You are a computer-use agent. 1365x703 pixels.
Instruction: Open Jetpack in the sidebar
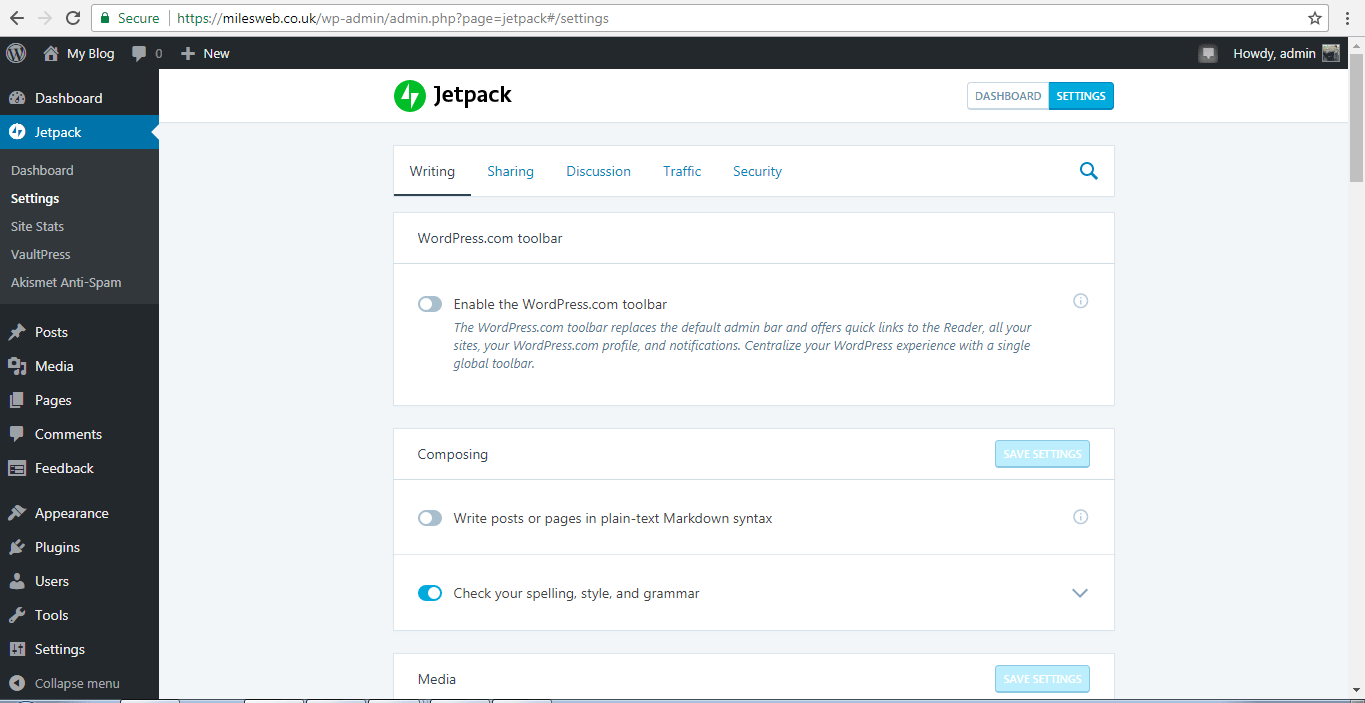click(x=79, y=132)
